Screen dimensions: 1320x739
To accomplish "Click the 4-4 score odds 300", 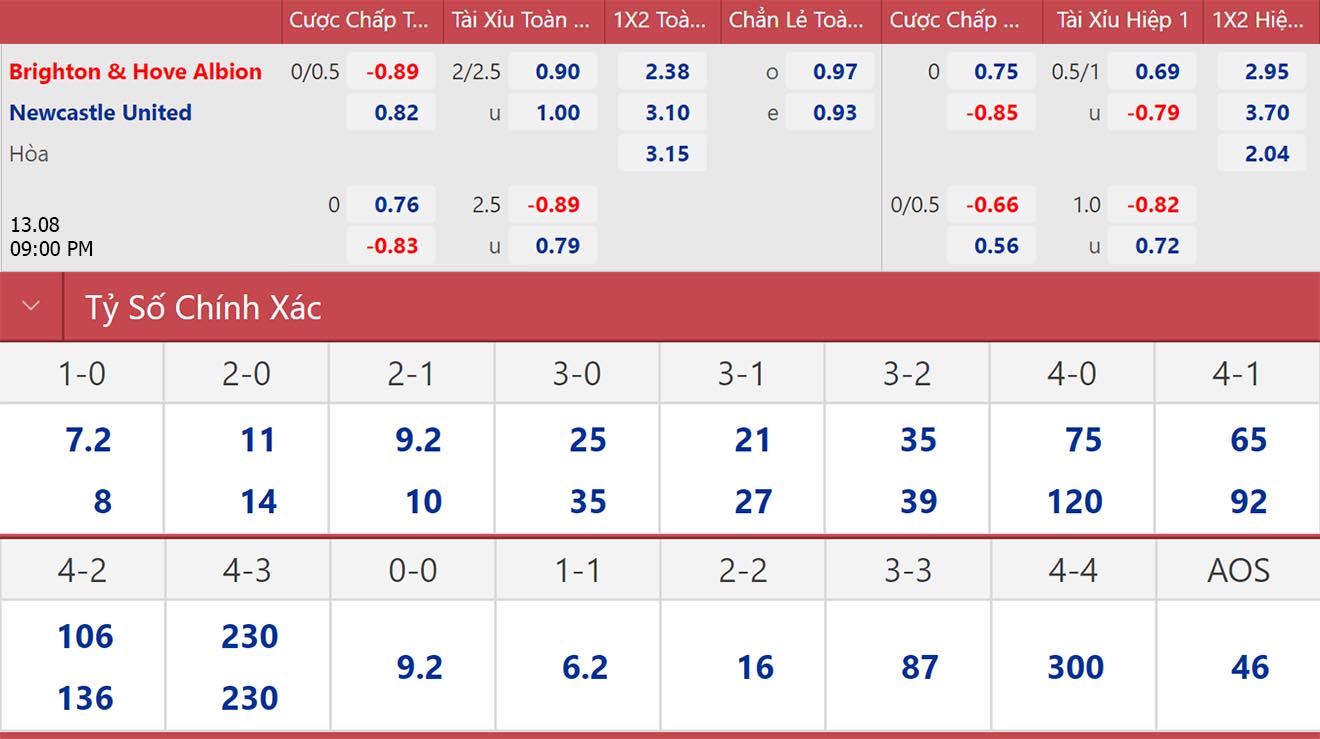I will (1075, 667).
